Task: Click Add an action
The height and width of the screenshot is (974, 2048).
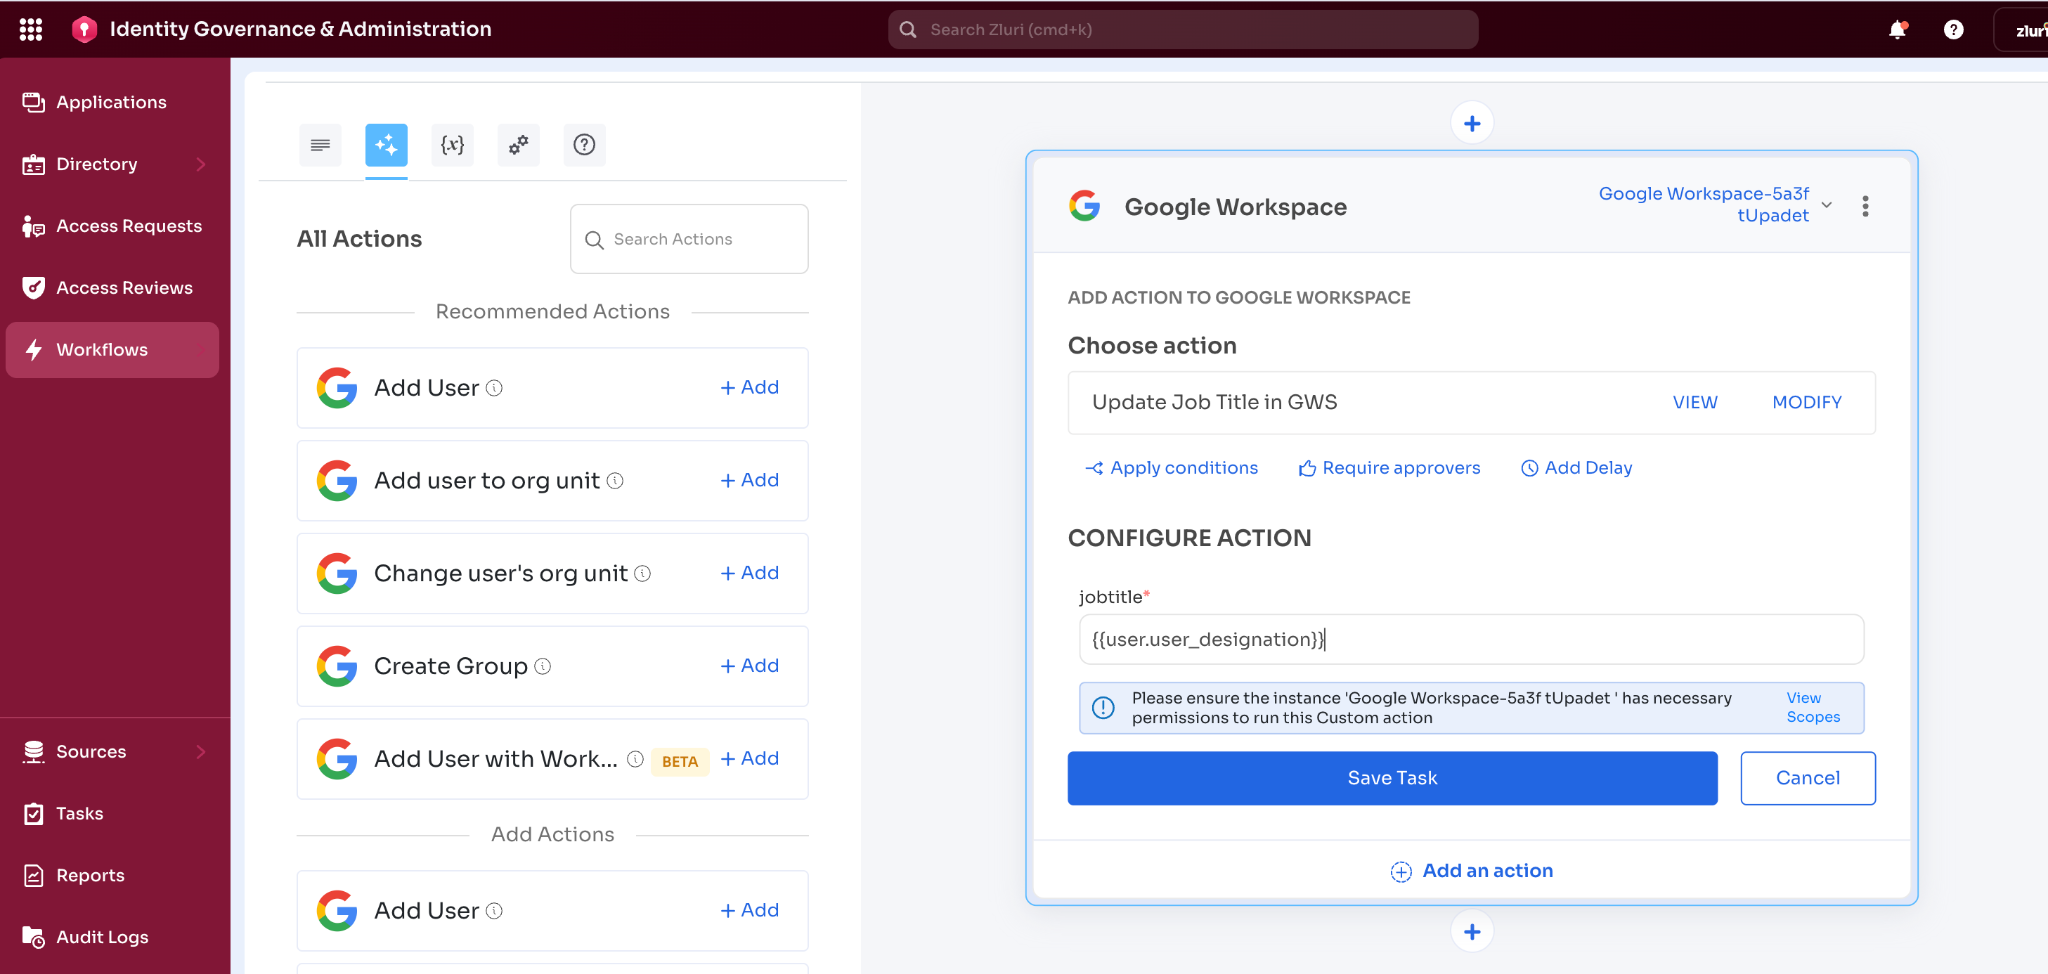Action: pyautogui.click(x=1472, y=871)
